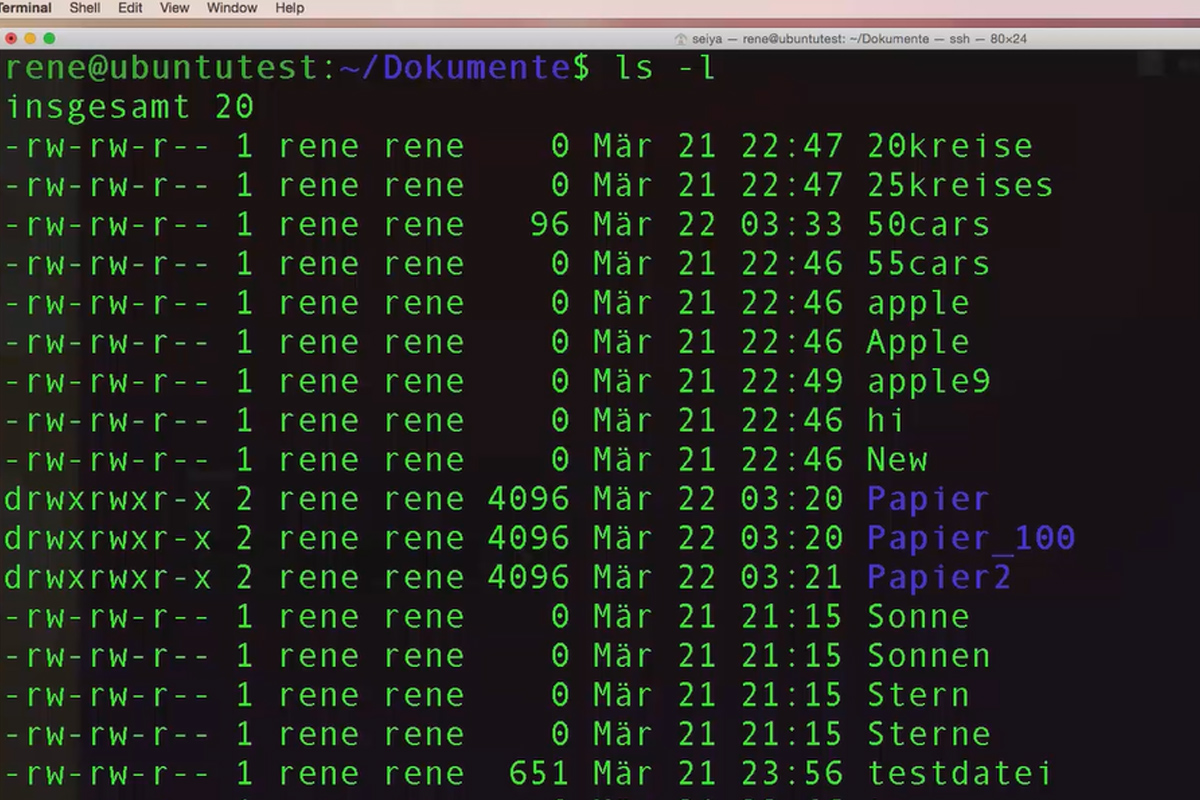Open the Help menu
The height and width of the screenshot is (800, 1200).
(x=289, y=8)
